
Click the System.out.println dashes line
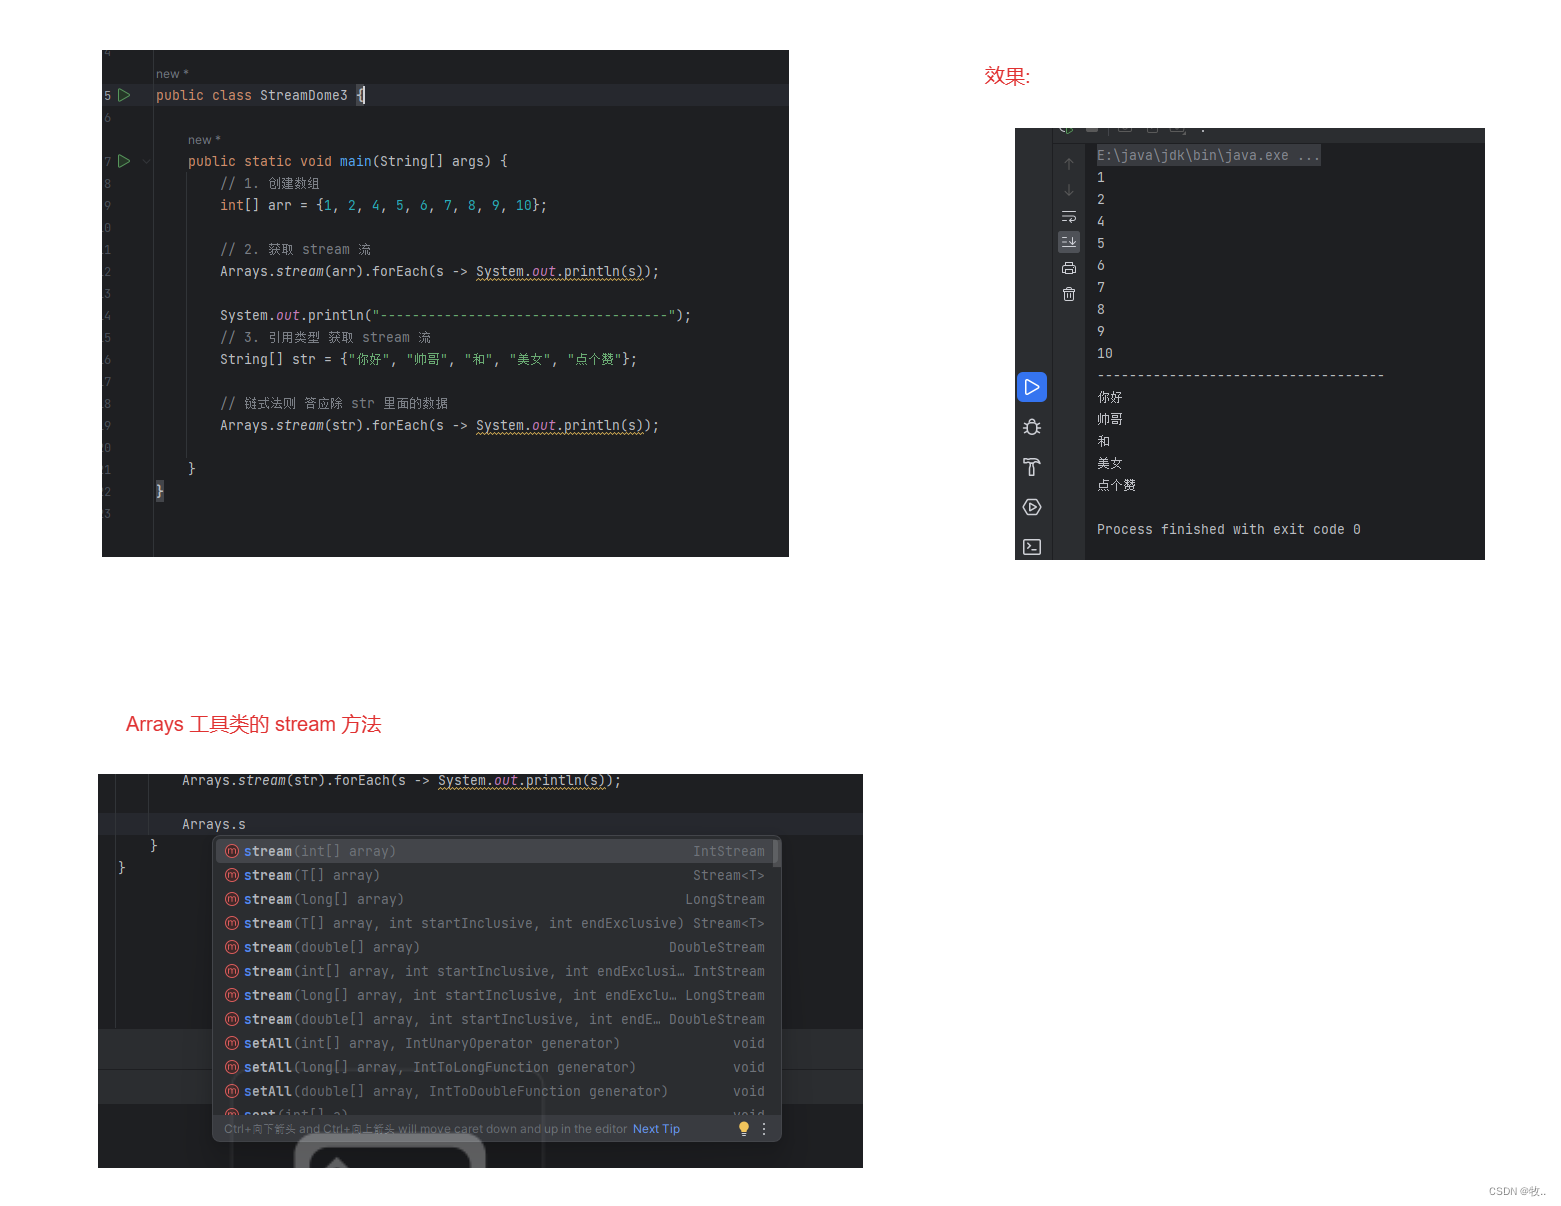click(x=455, y=315)
